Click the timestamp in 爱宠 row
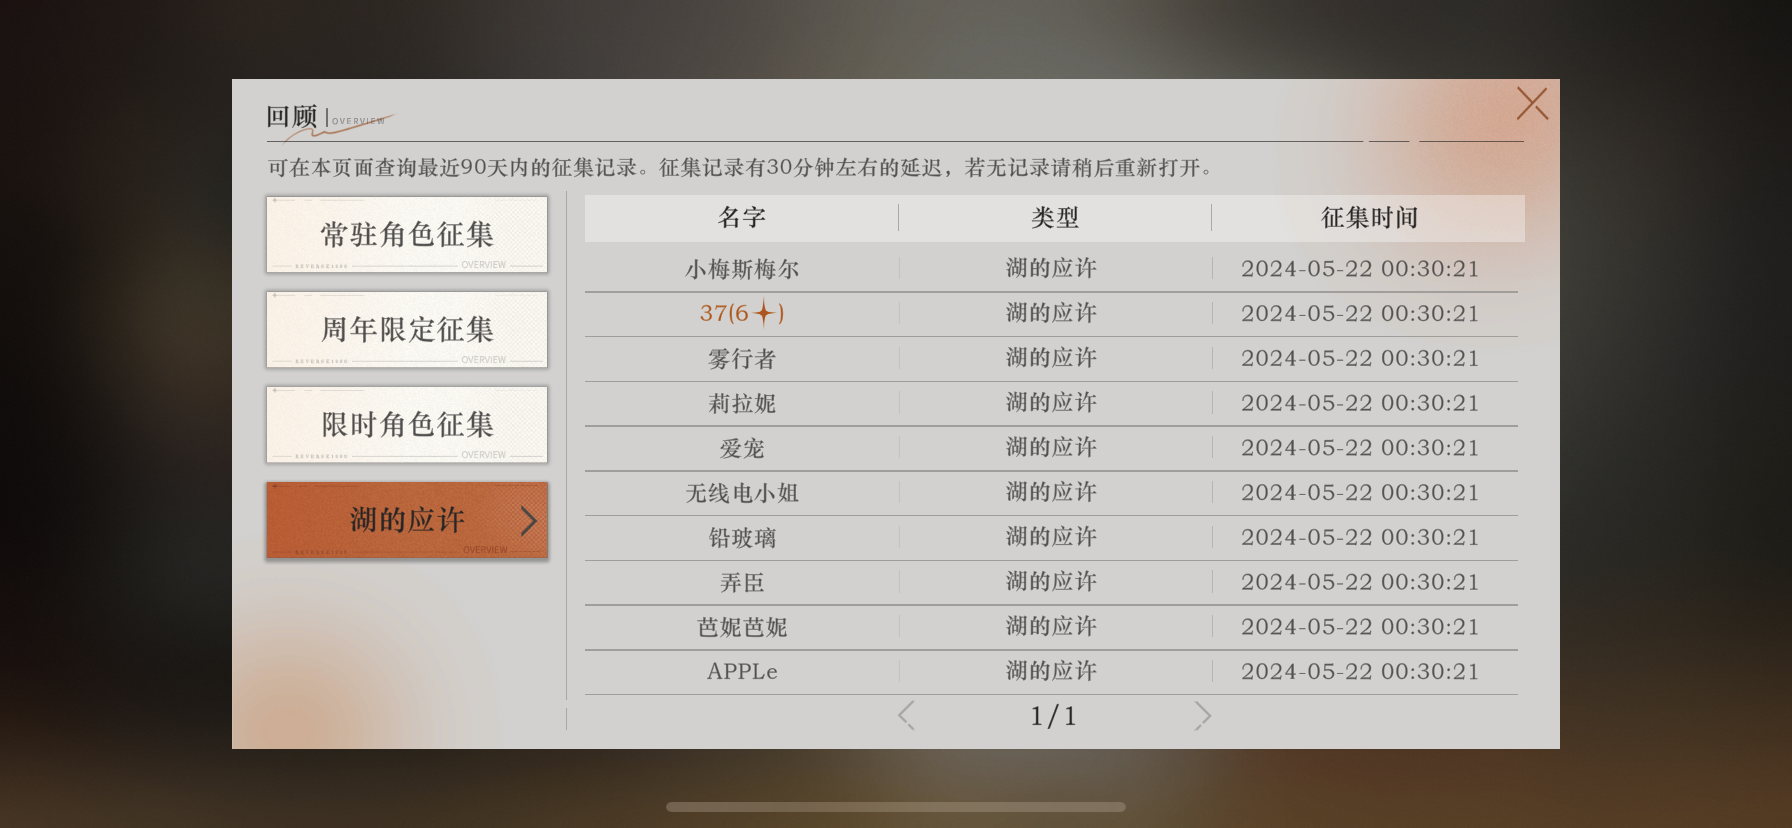1792x828 pixels. click(x=1360, y=448)
